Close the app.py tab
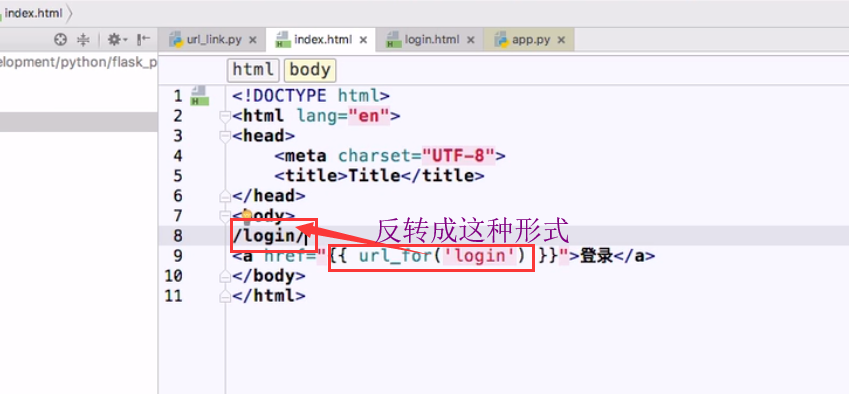The image size is (849, 394). tap(561, 40)
